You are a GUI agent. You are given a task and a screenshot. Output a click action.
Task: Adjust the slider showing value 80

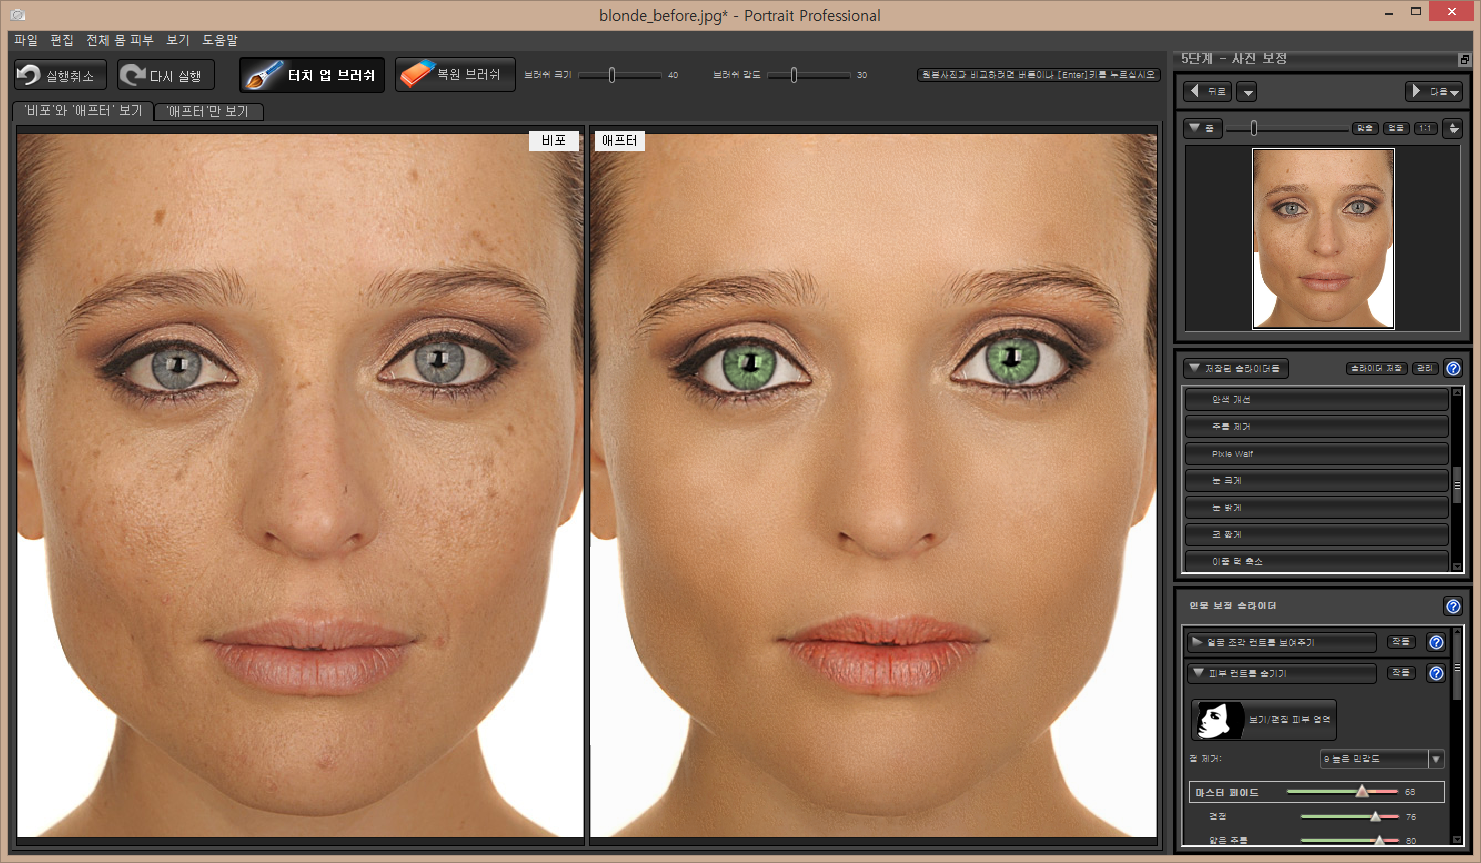click(x=1379, y=840)
